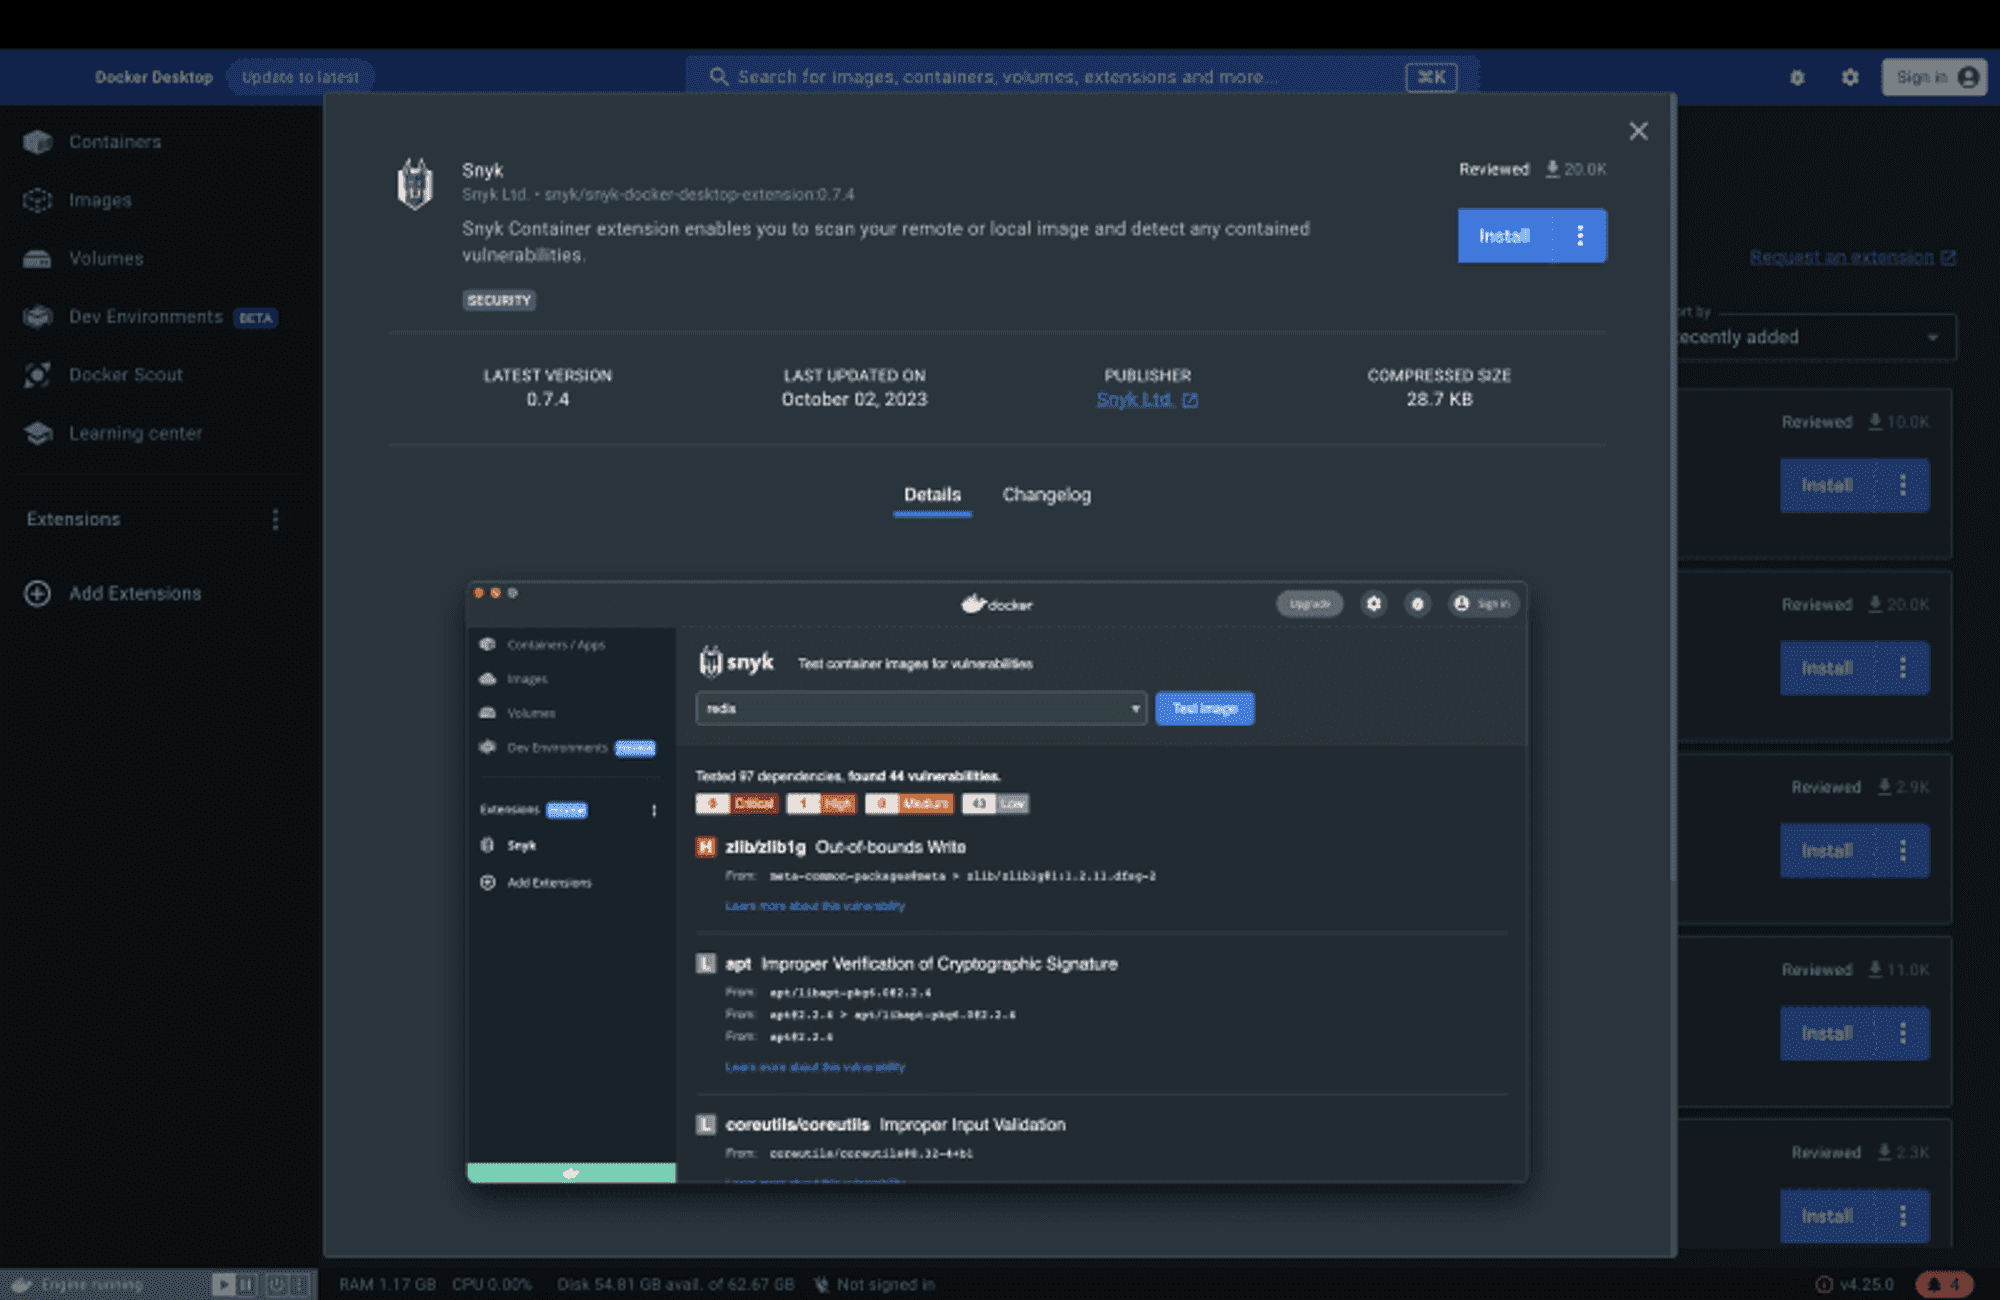The width and height of the screenshot is (2000, 1300).
Task: Click the SECURITY category tag
Action: coord(499,300)
